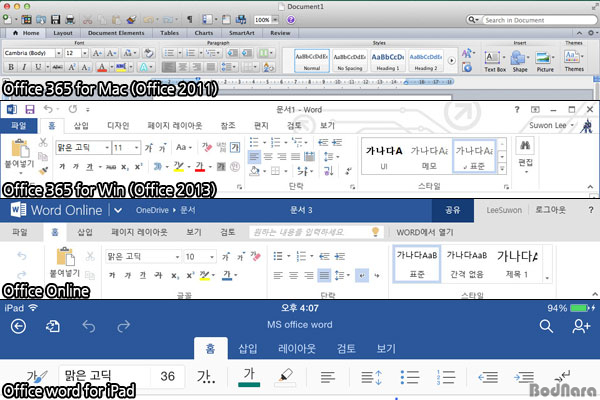Open font size 11 dropdown in Word 2013
This screenshot has height=400, width=600.
click(x=136, y=147)
